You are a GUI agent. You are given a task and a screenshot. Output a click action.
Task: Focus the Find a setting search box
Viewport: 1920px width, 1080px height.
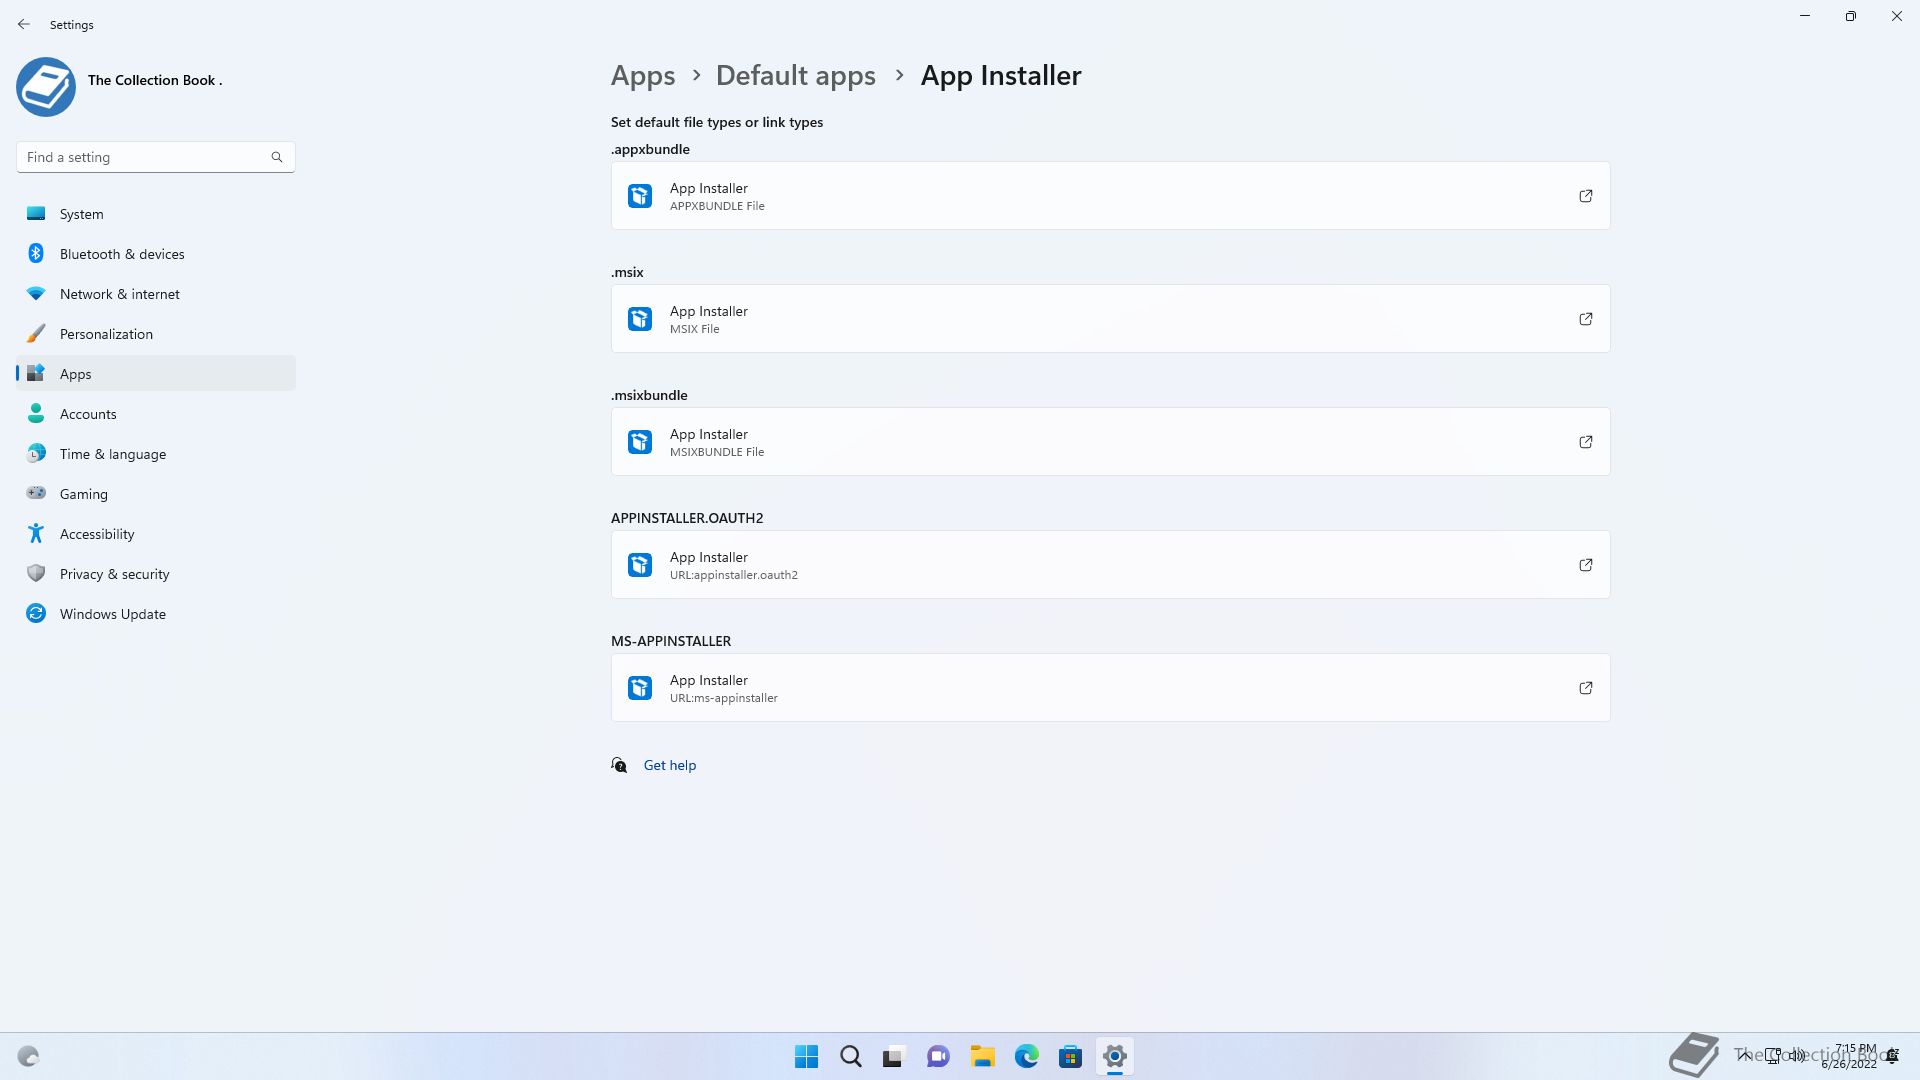tap(155, 157)
